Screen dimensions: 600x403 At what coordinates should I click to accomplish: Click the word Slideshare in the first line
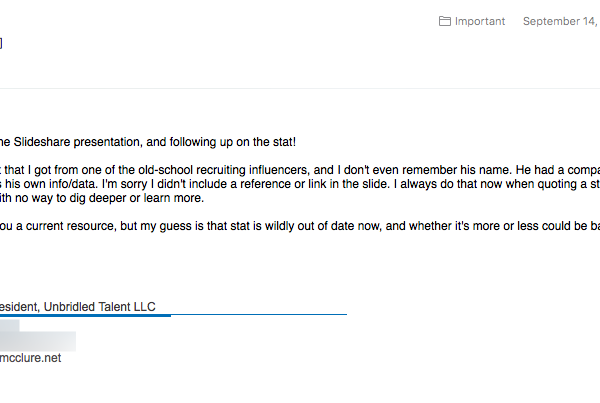[x=42, y=142]
